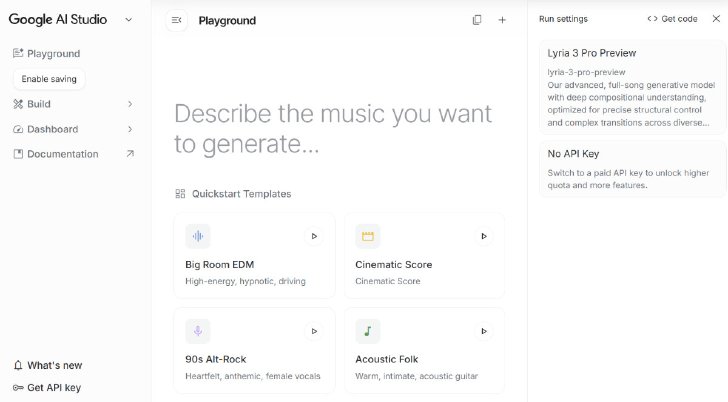The image size is (728, 402).
Task: Select the Cinematic Score template title
Action: coord(394,265)
